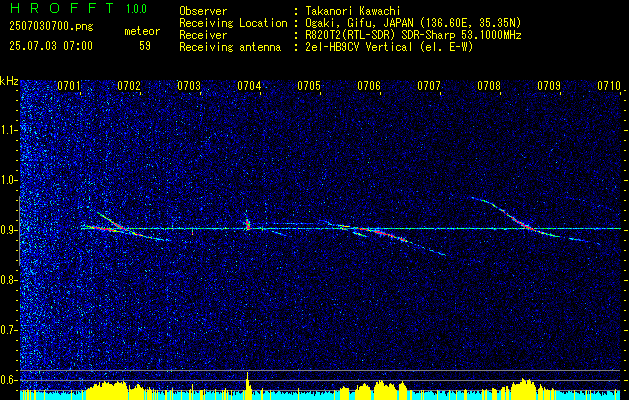Click the 1.0 kHz axis label
Image resolution: width=629 pixels, height=400 pixels.
pos(8,180)
